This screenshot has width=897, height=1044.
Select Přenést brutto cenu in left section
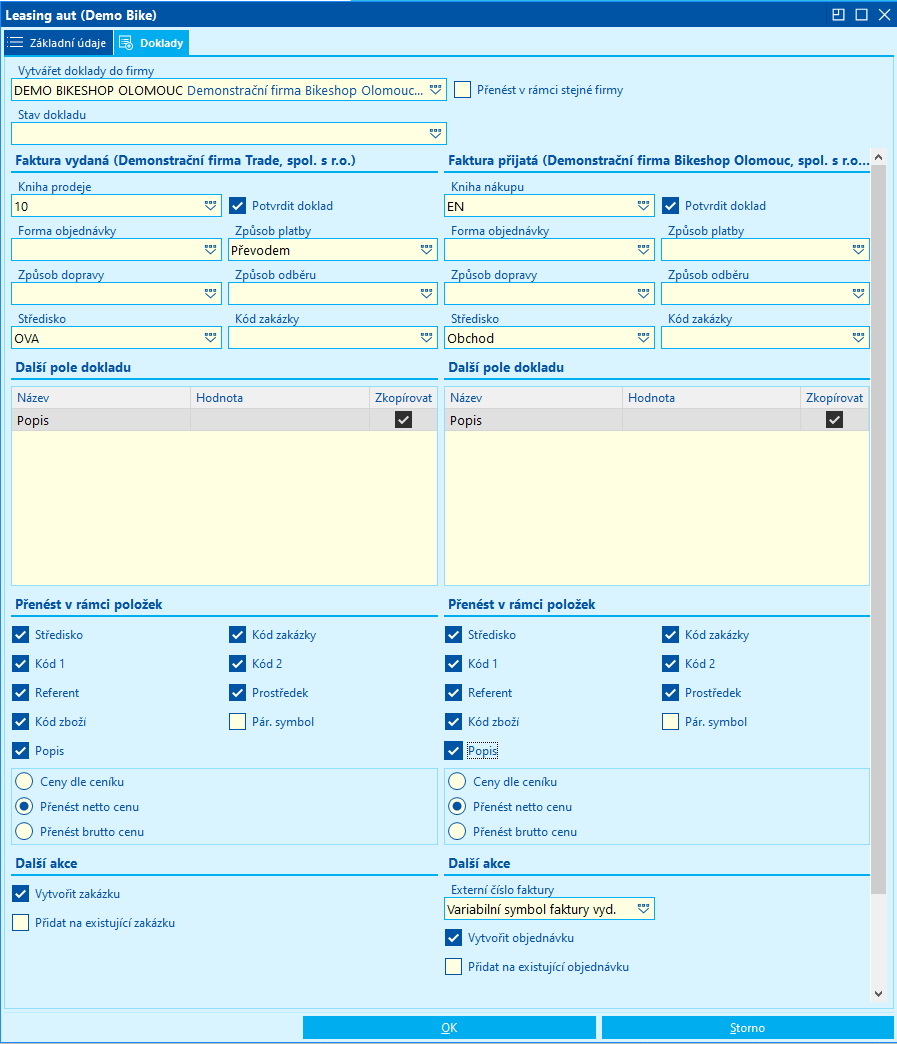click(24, 831)
